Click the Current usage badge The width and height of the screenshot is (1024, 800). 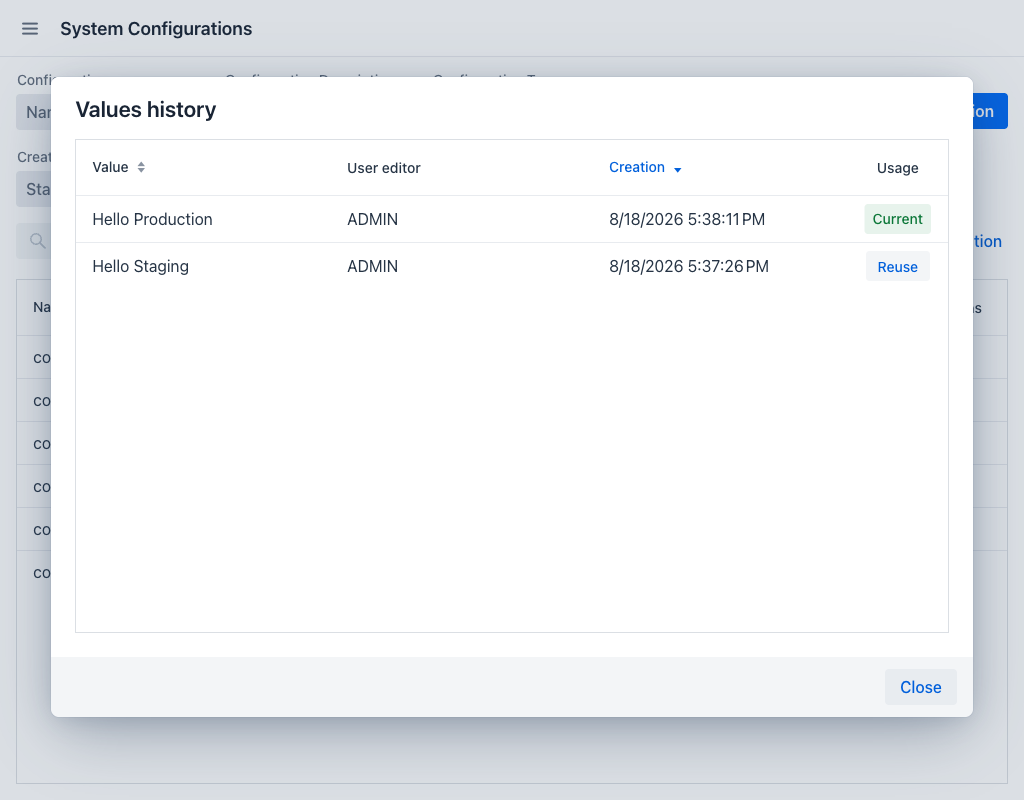(x=897, y=219)
